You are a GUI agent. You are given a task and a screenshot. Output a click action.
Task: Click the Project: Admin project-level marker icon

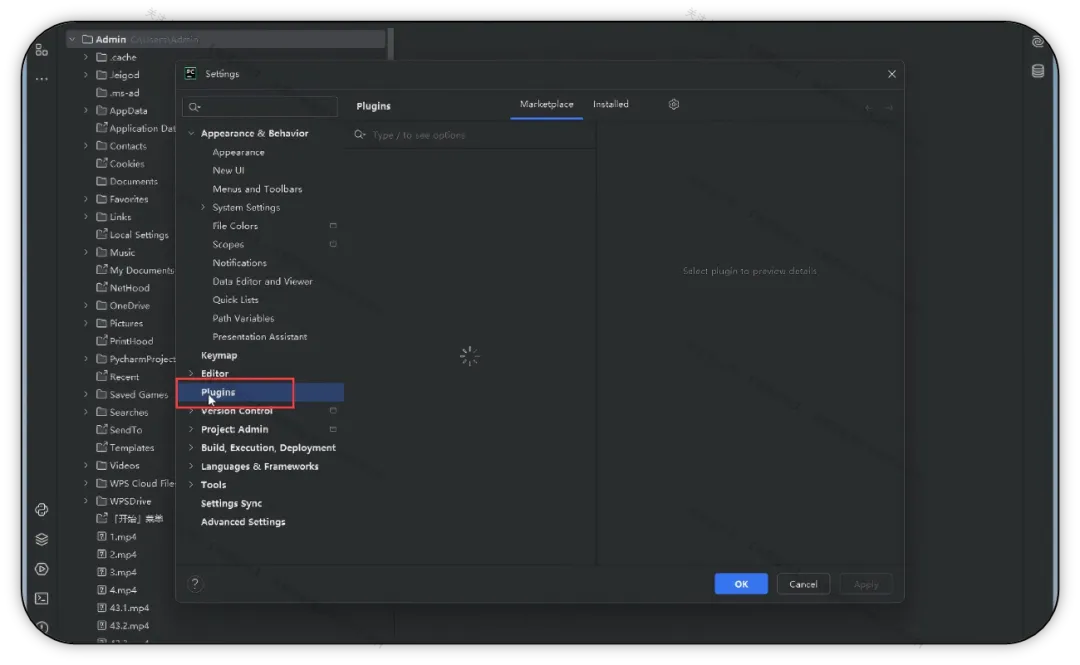click(333, 429)
